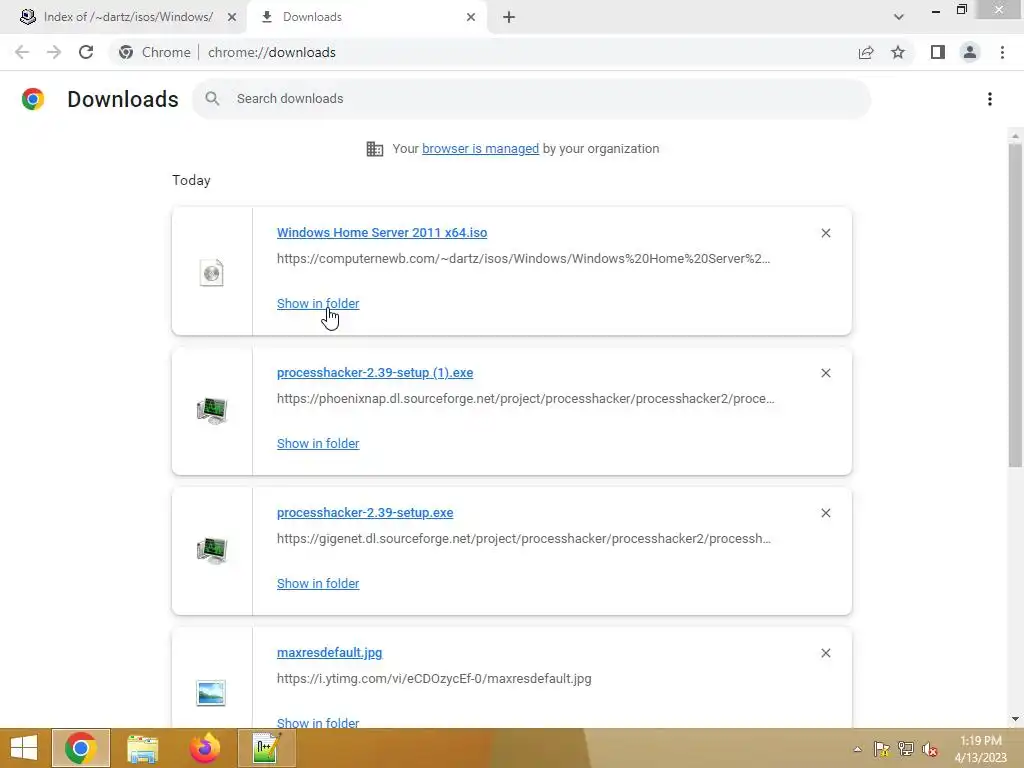Open the side panel icon
Screen dimensions: 1024x768
[938, 52]
